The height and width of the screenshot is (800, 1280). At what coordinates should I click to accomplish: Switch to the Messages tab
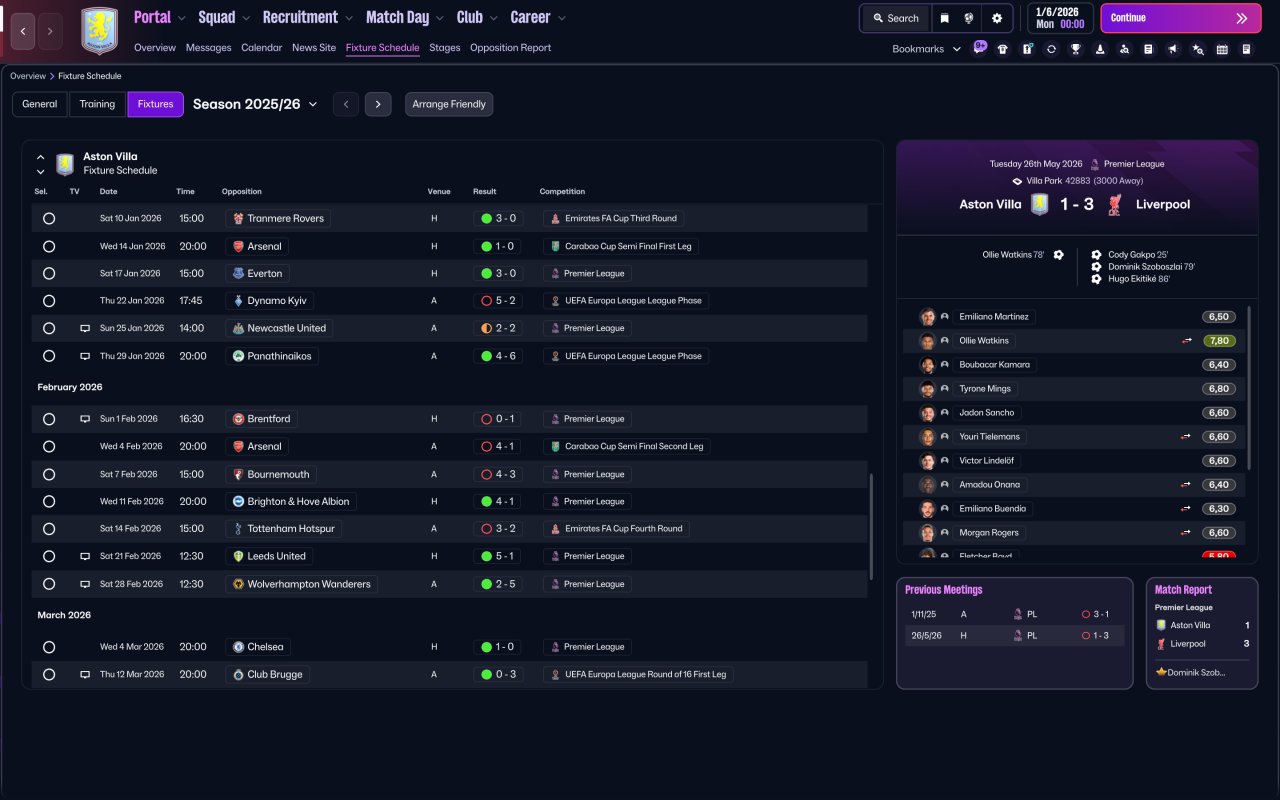pyautogui.click(x=208, y=48)
